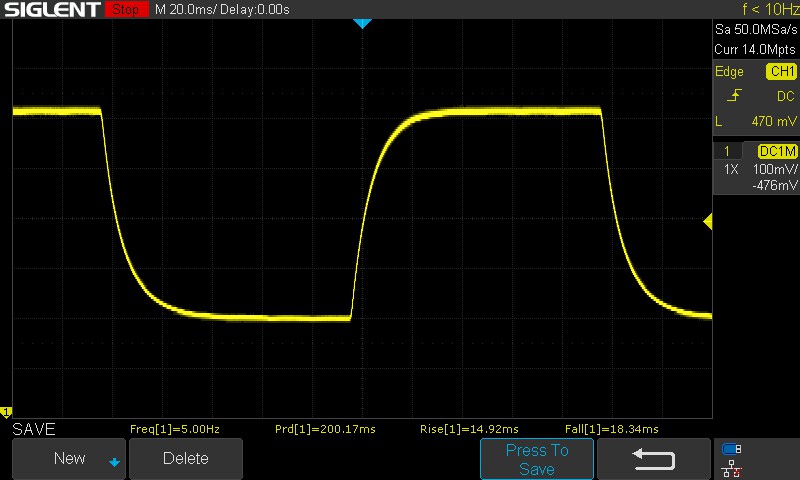The image size is (800, 480).
Task: Click the Curr 14.0Mpts memory depth
Action: [x=755, y=49]
